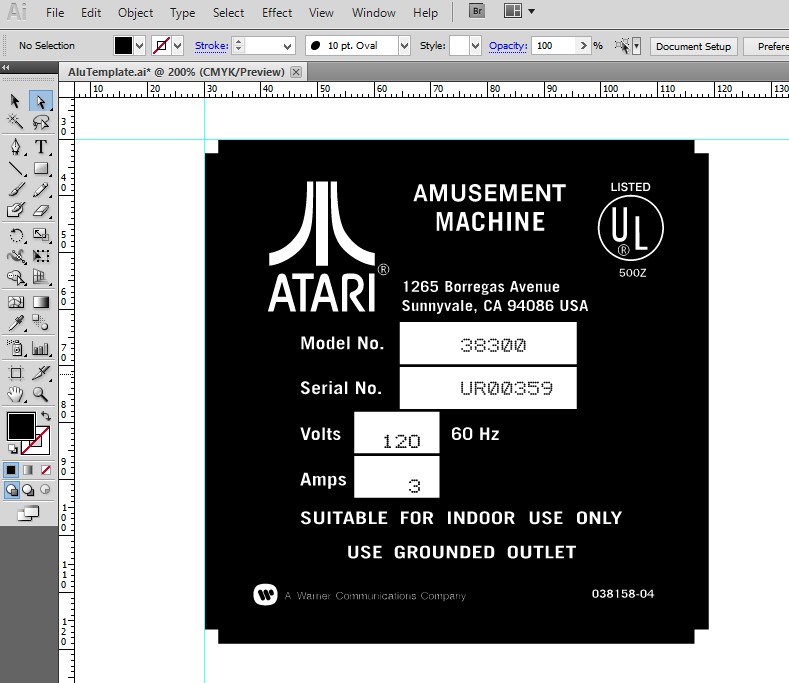Screen dimensions: 789x683
Task: Select the Artboard tool
Action: tap(15, 373)
